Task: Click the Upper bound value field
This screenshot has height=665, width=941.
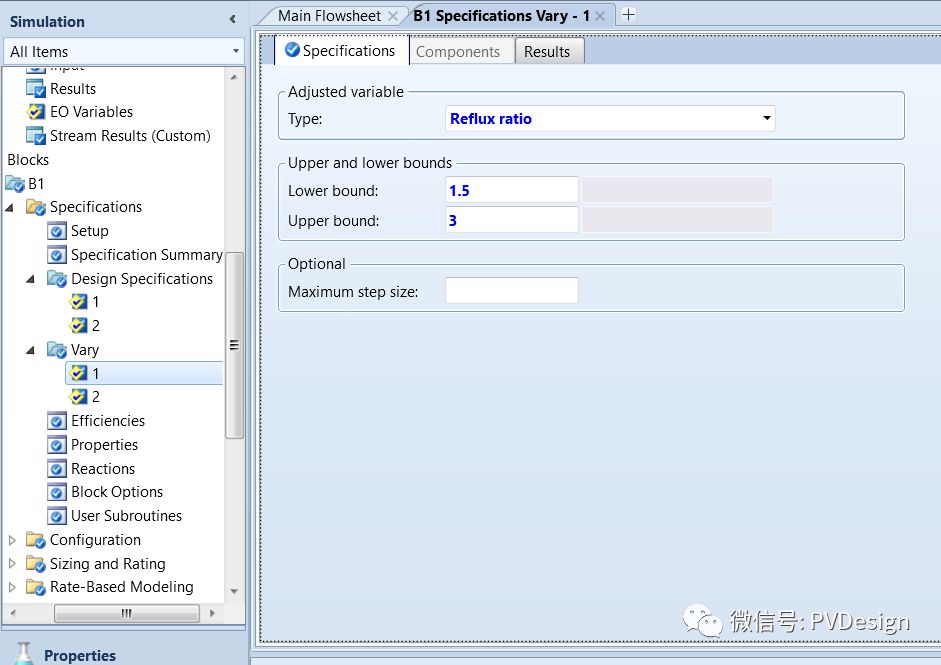Action: click(511, 220)
